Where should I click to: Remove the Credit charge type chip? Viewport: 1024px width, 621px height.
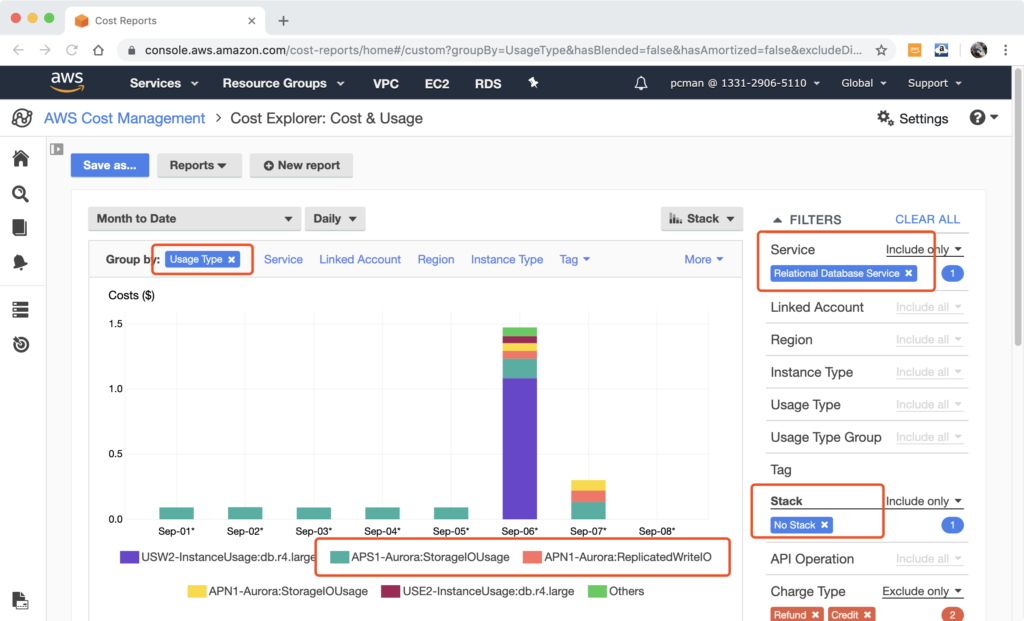click(x=867, y=615)
